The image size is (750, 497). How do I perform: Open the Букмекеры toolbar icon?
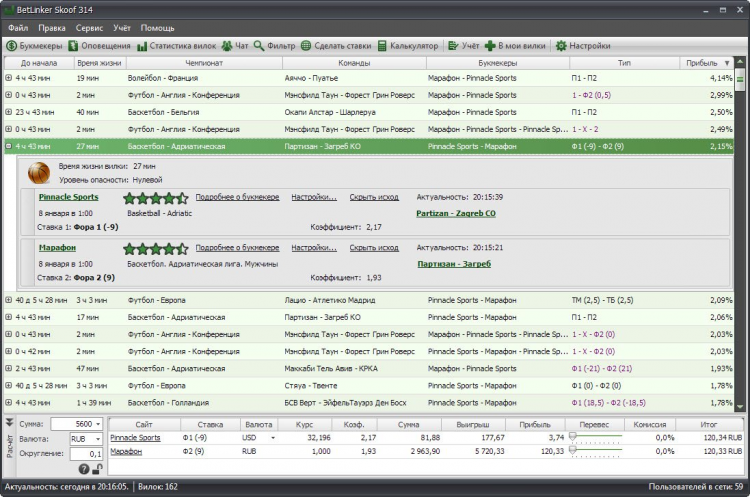pos(11,46)
